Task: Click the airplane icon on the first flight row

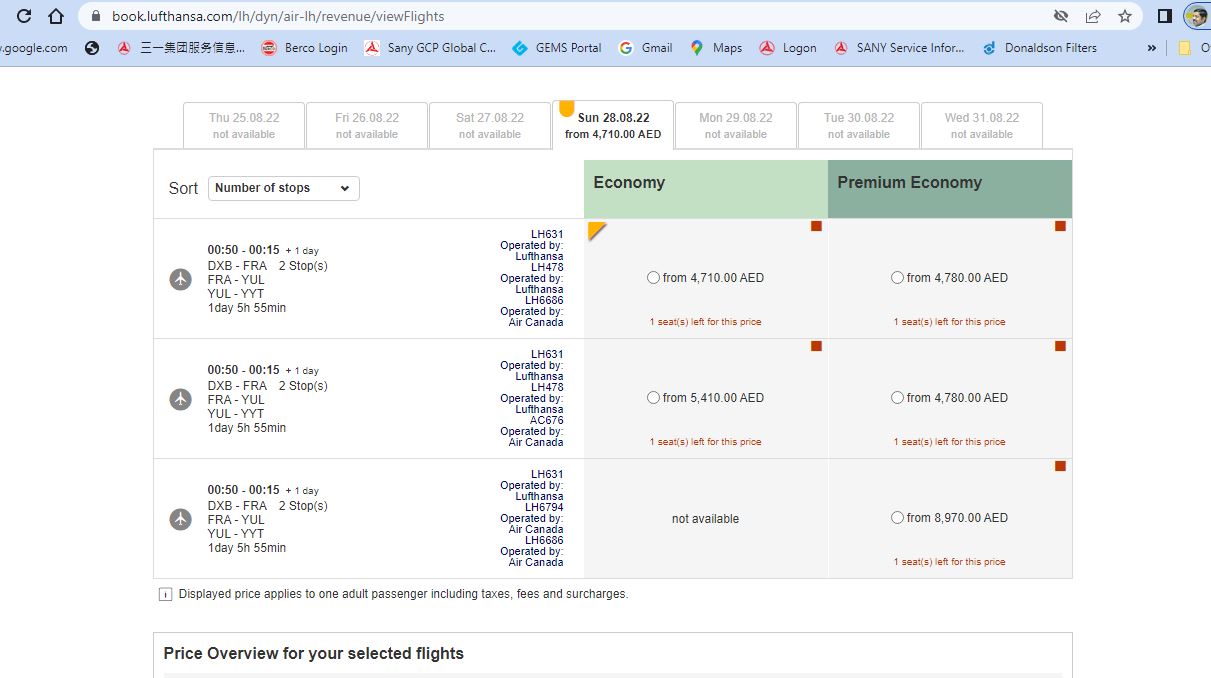Action: click(x=180, y=279)
